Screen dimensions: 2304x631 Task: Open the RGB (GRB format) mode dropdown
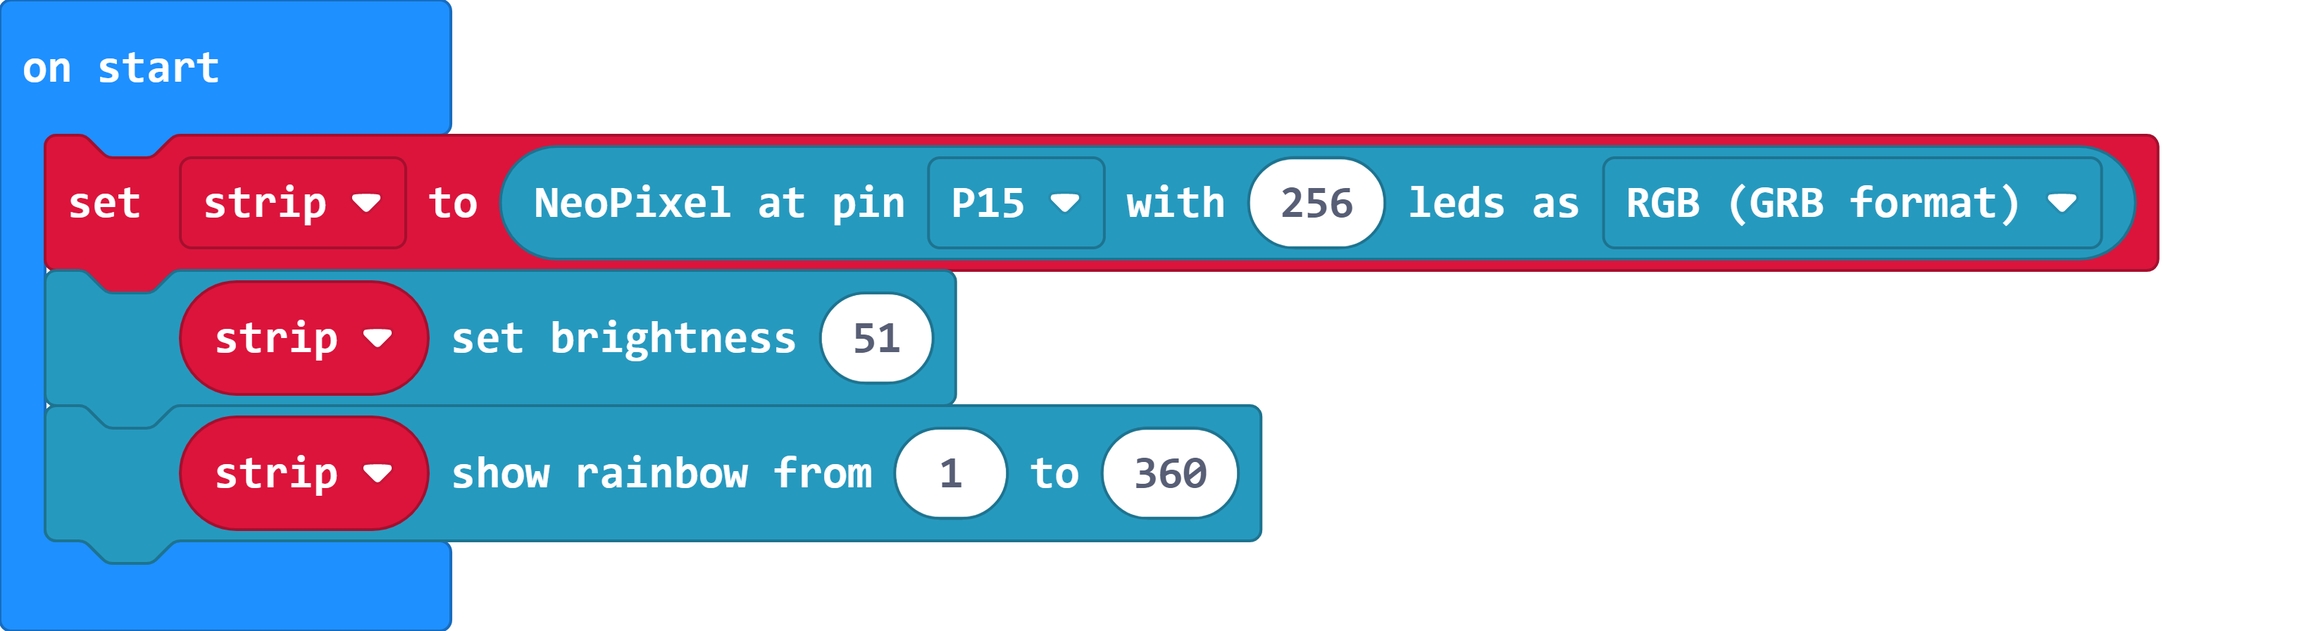click(x=1852, y=203)
